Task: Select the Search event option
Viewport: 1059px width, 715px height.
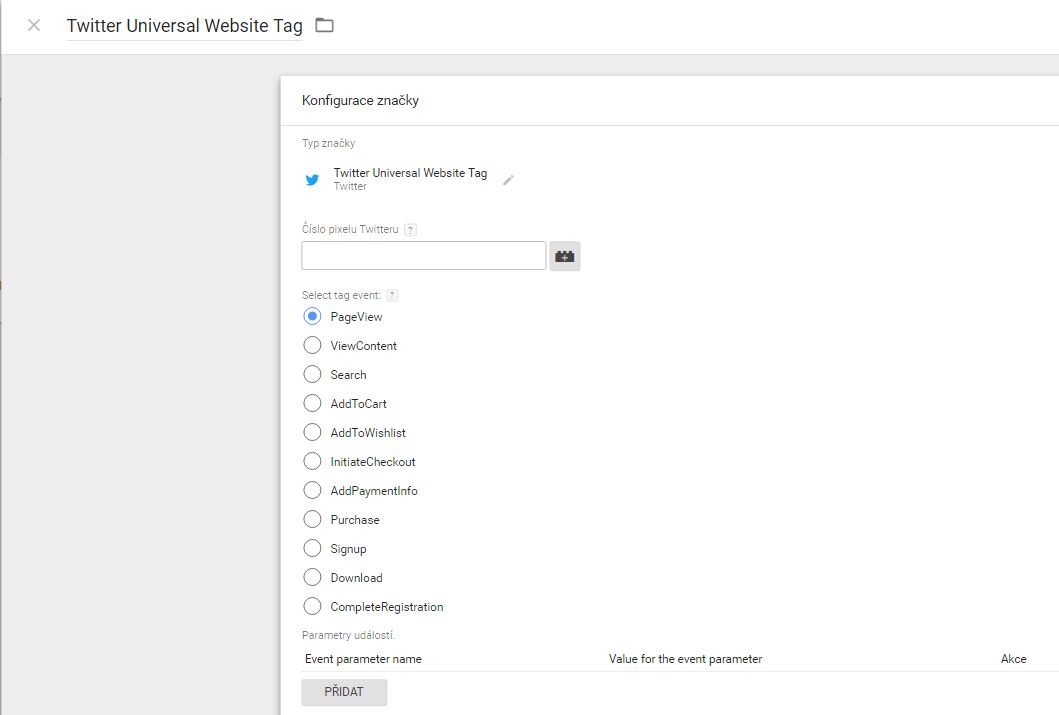Action: 312,374
